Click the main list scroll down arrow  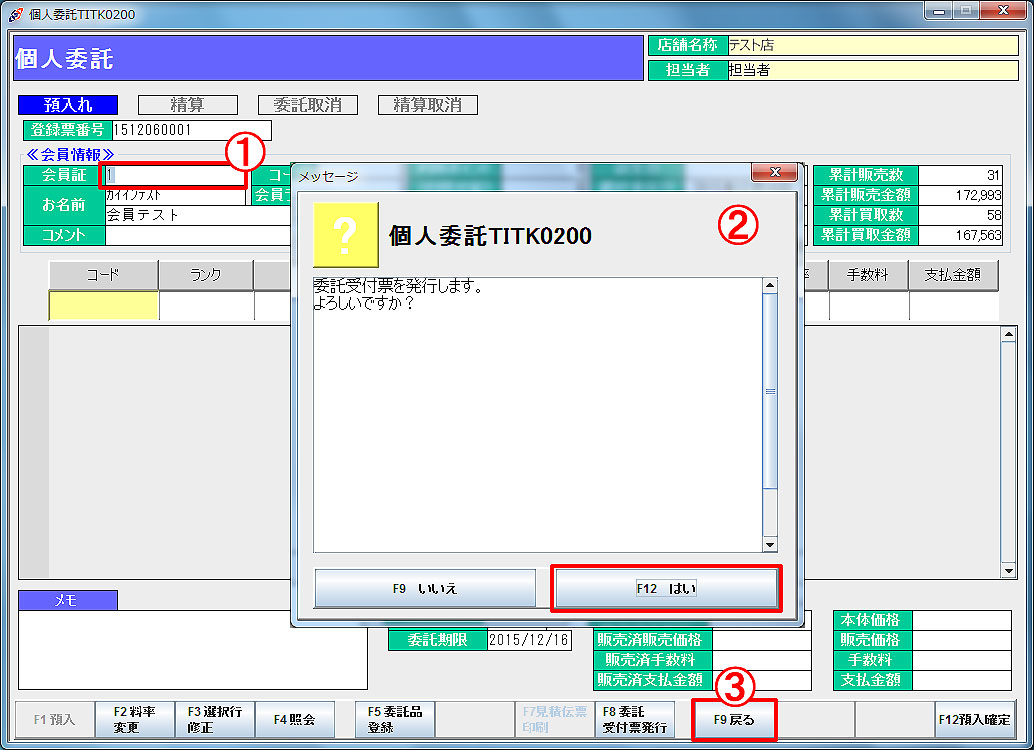tap(1008, 571)
